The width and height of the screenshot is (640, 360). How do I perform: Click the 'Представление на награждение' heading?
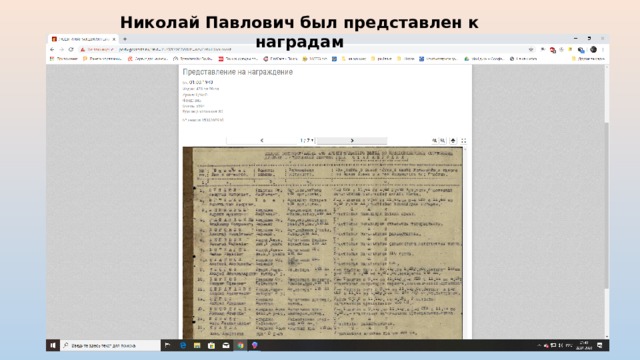(238, 72)
